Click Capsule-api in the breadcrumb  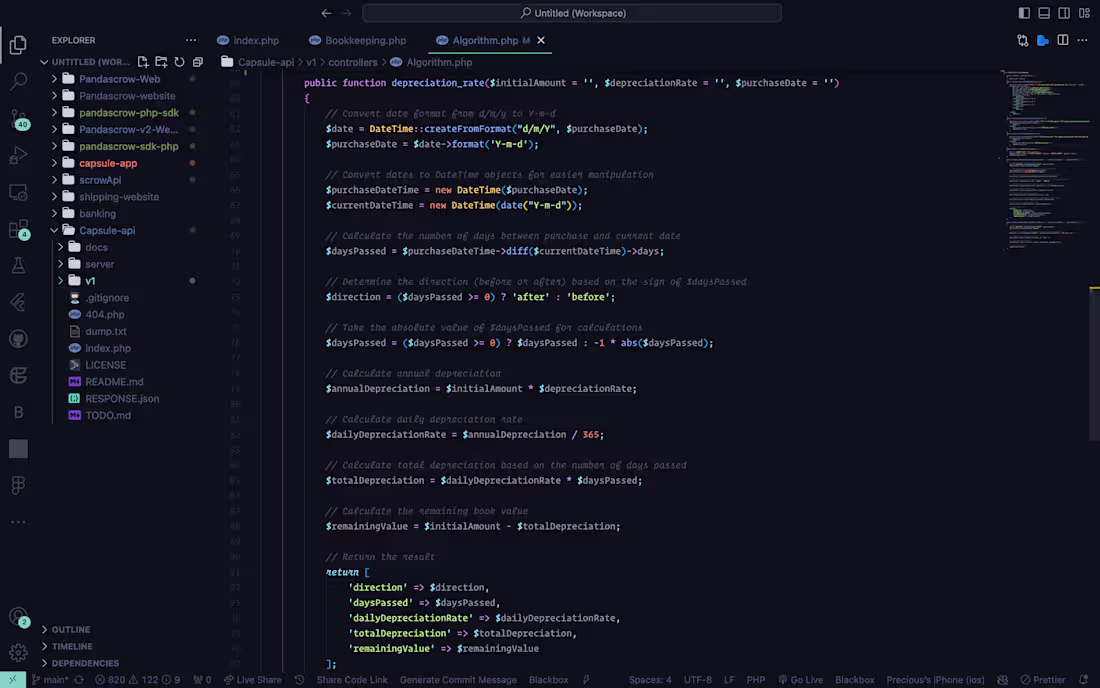pos(266,62)
